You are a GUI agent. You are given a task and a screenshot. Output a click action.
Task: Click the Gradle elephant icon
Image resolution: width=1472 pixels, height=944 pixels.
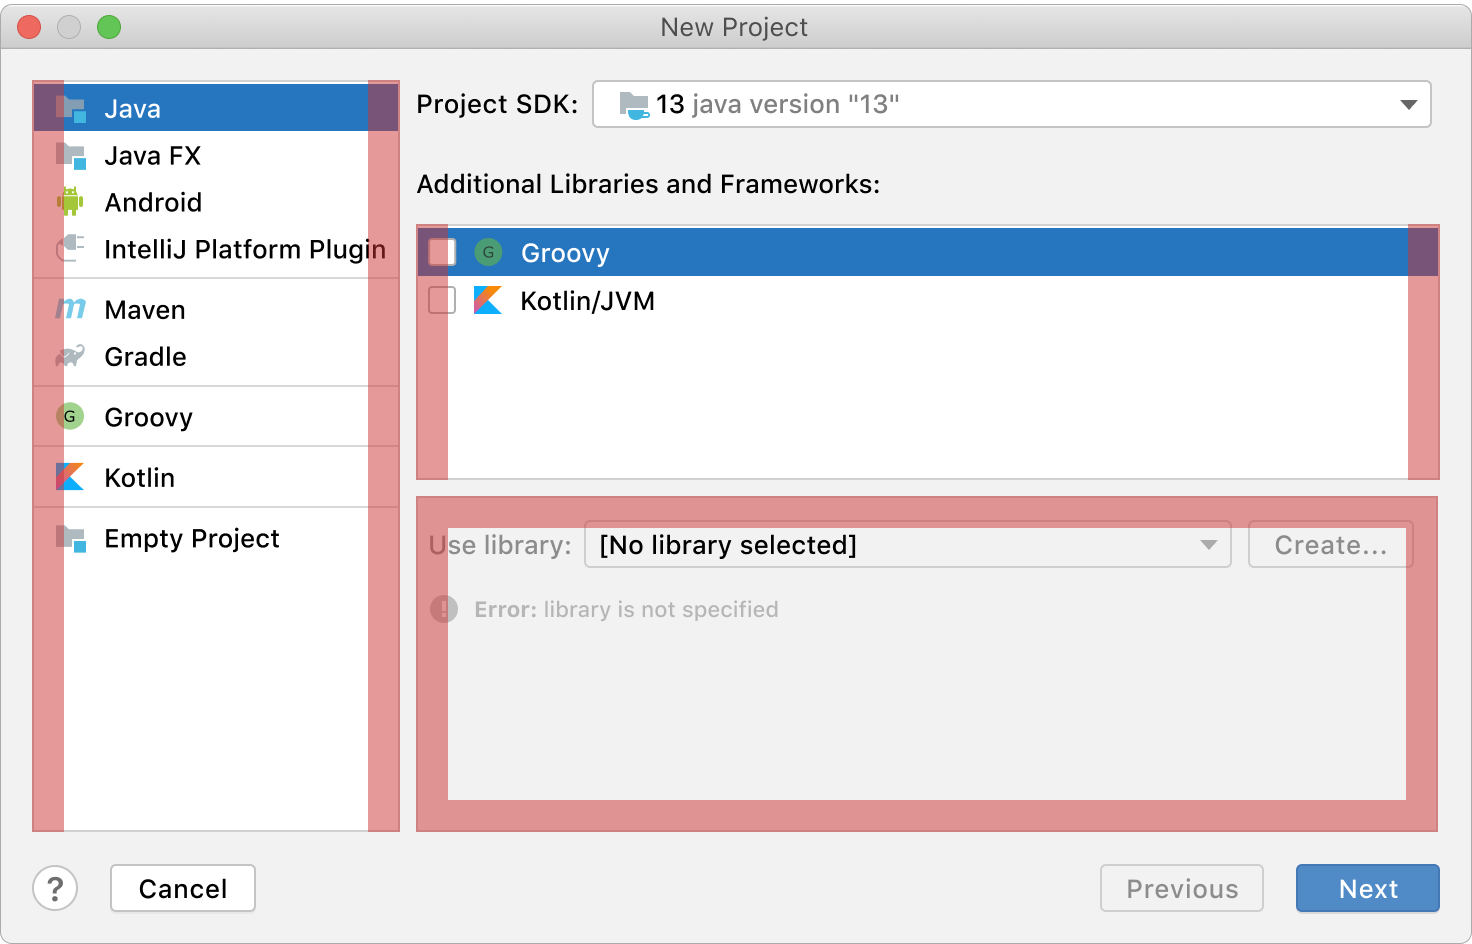pos(71,356)
